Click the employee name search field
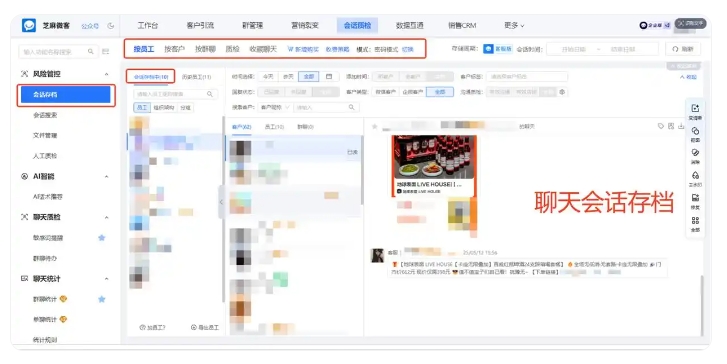727x364 pixels. pyautogui.click(x=176, y=94)
